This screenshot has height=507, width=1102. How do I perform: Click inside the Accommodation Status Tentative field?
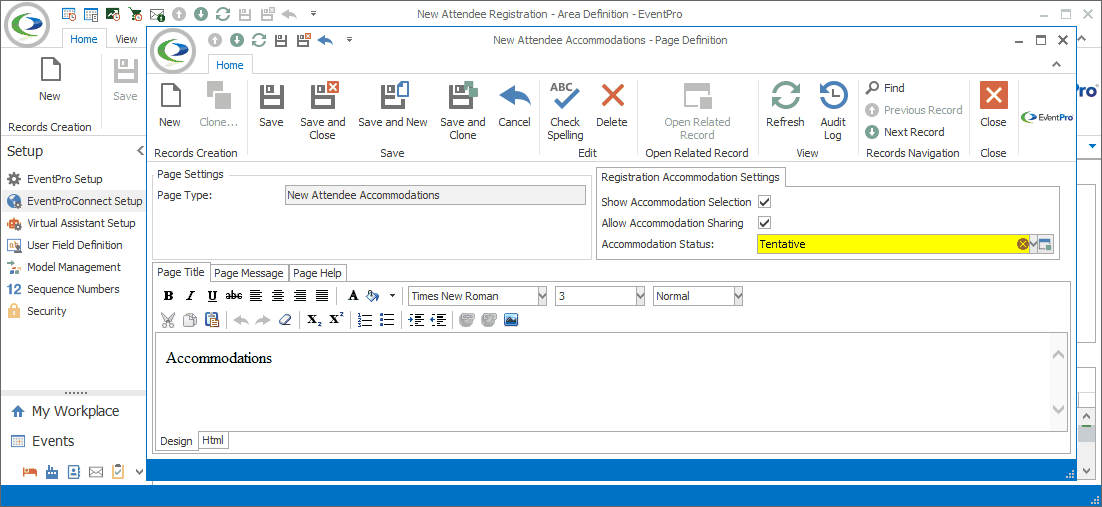[887, 244]
